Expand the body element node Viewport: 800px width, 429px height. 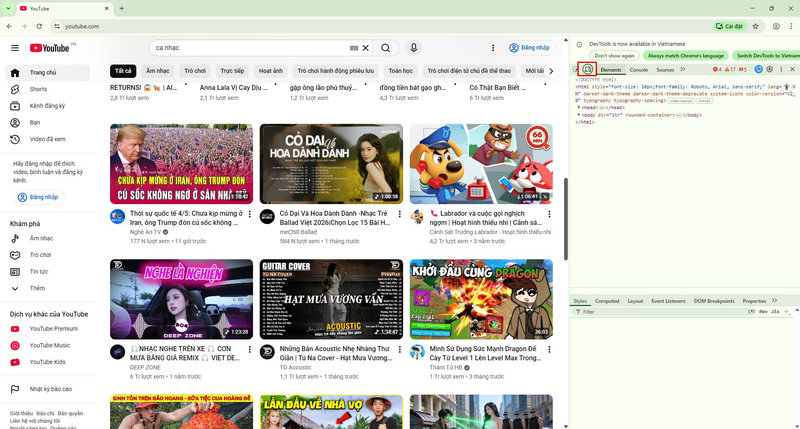tap(579, 115)
